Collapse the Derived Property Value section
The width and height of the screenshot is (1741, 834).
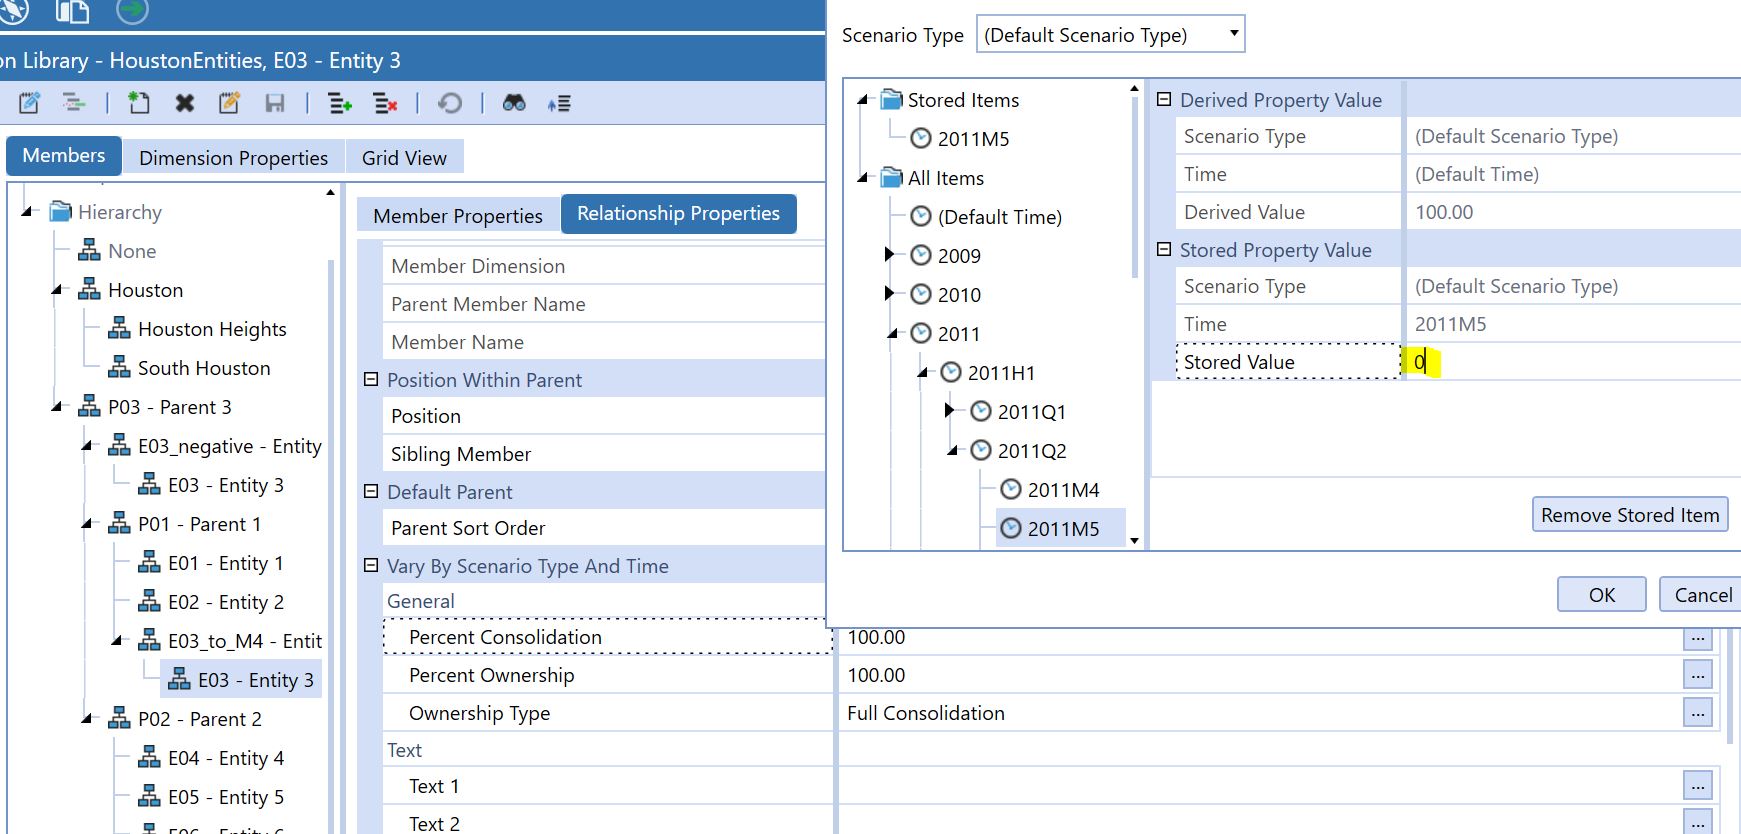pos(1163,100)
